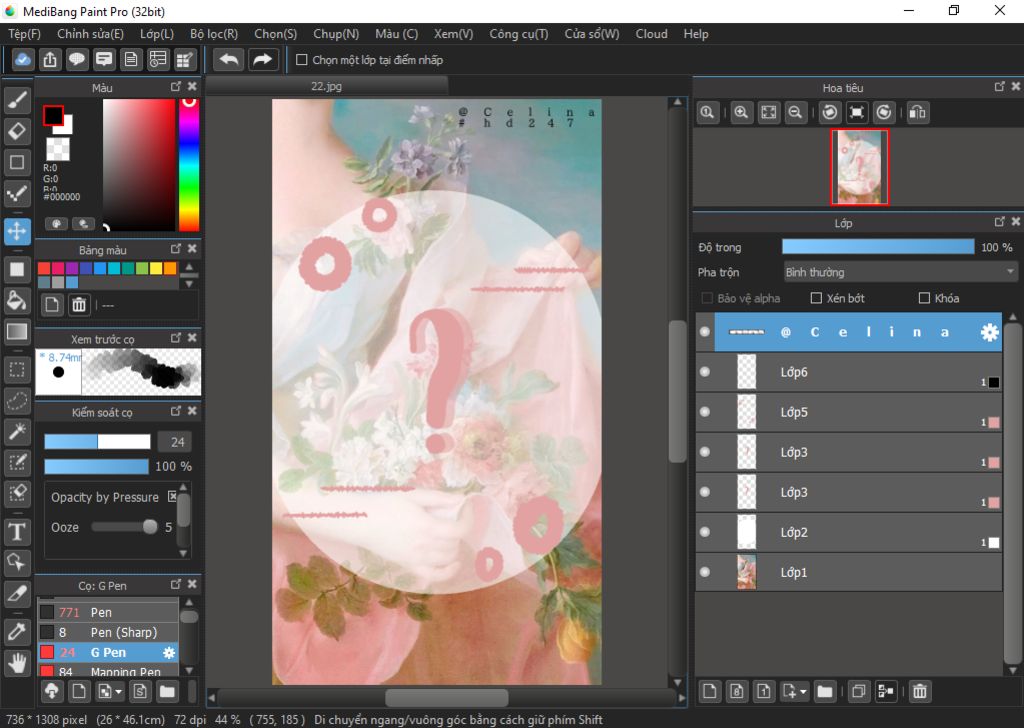The image size is (1024, 728).
Task: Open the gear settings of the G Pen brush
Action: (169, 652)
